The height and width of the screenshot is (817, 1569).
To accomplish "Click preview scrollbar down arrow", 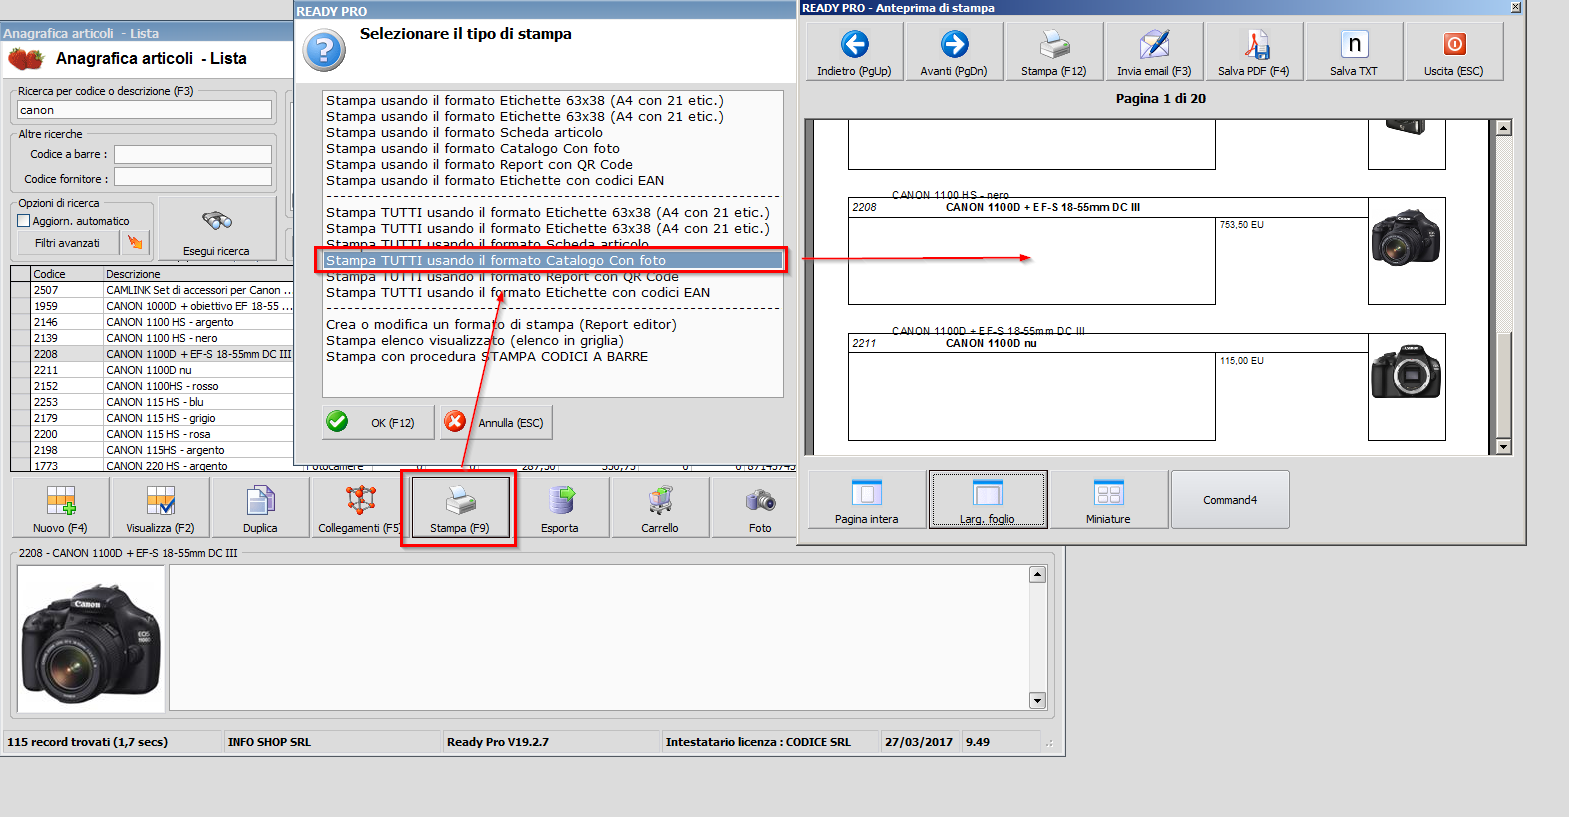I will click(x=1503, y=446).
